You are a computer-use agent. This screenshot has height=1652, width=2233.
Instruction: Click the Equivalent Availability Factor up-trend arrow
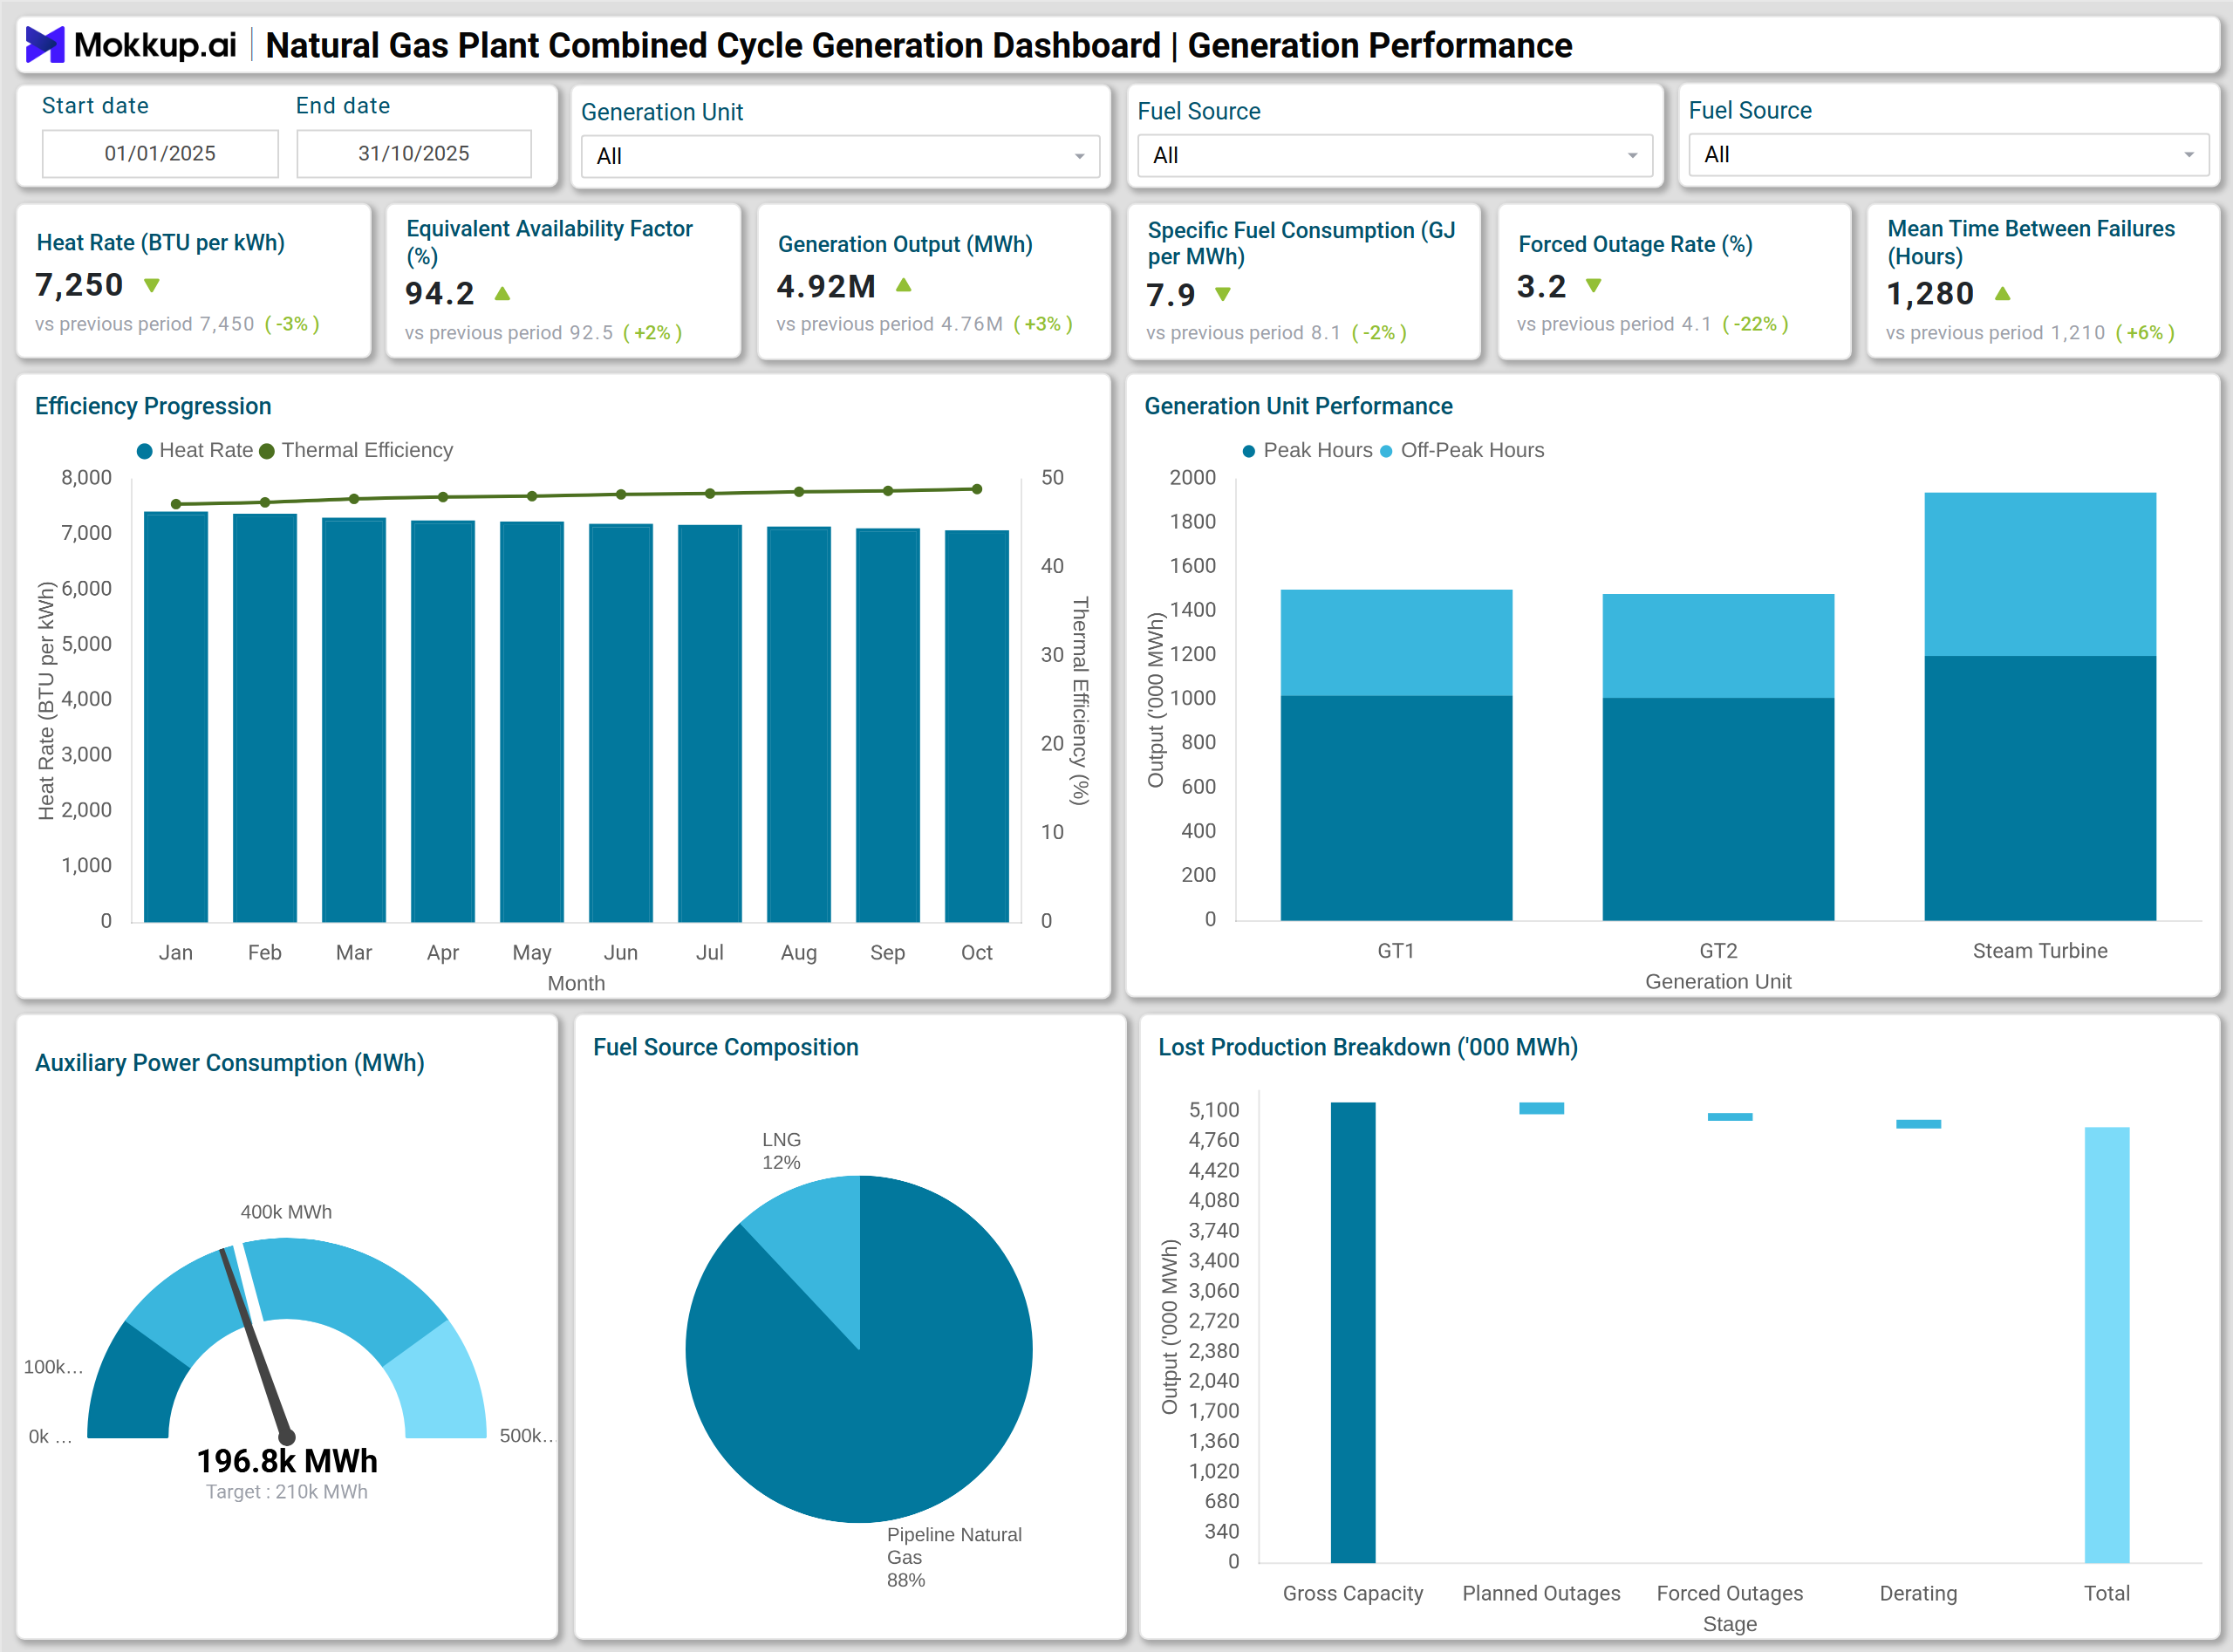[x=503, y=294]
